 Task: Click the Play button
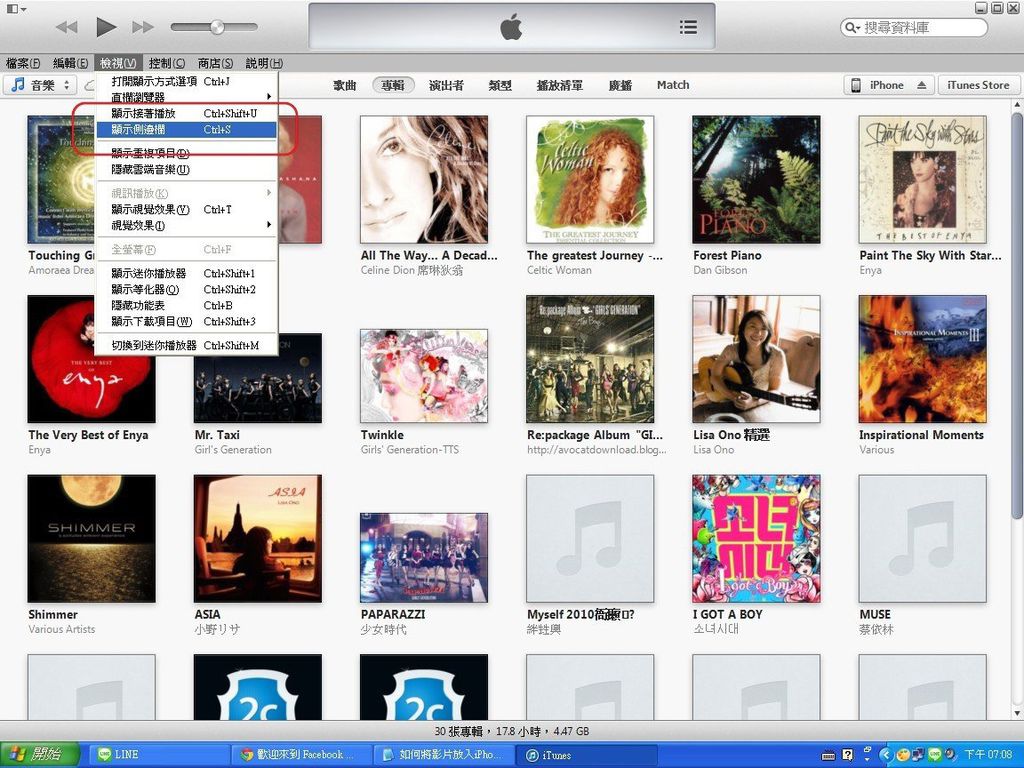click(x=106, y=27)
